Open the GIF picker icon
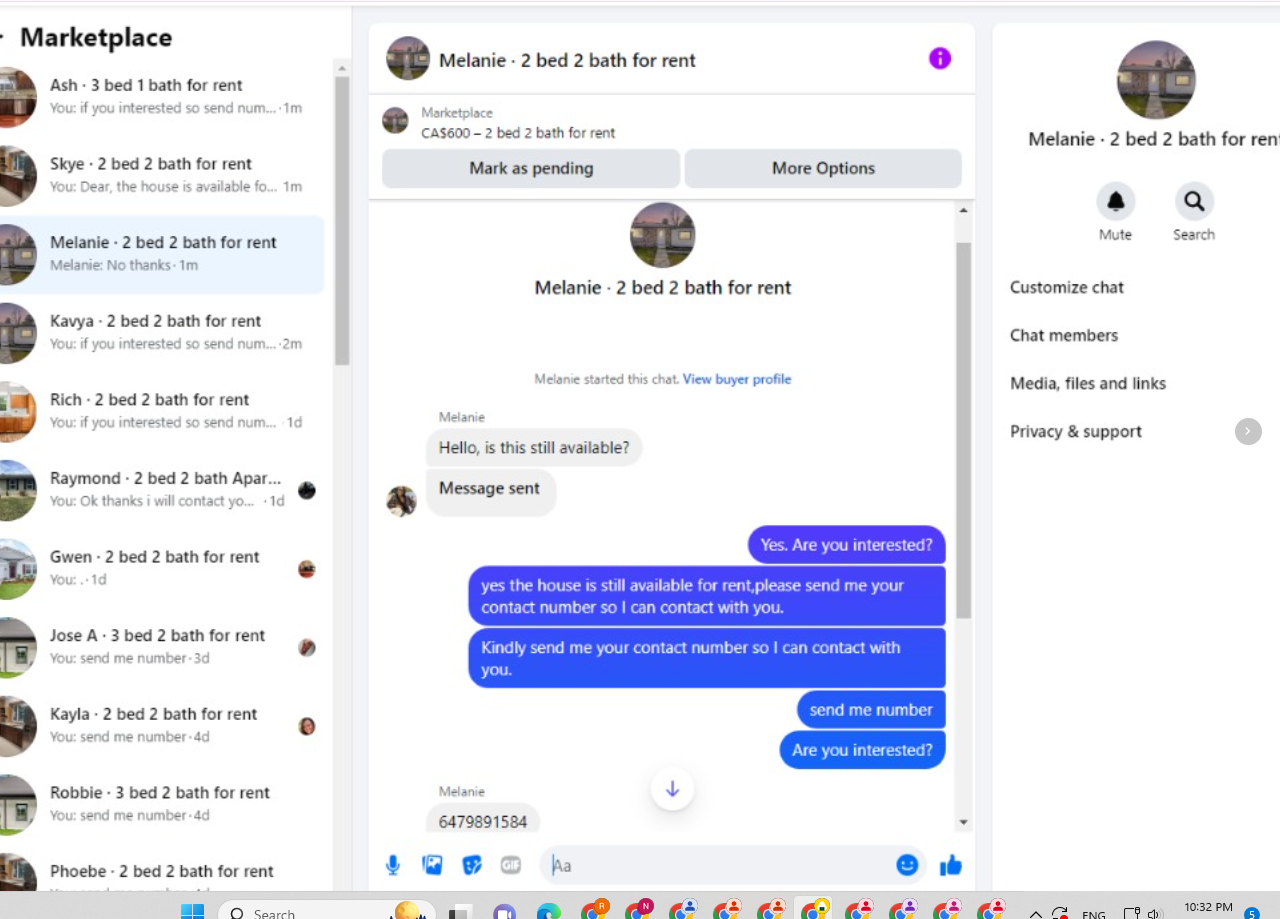The height and width of the screenshot is (919, 1280). [x=511, y=865]
